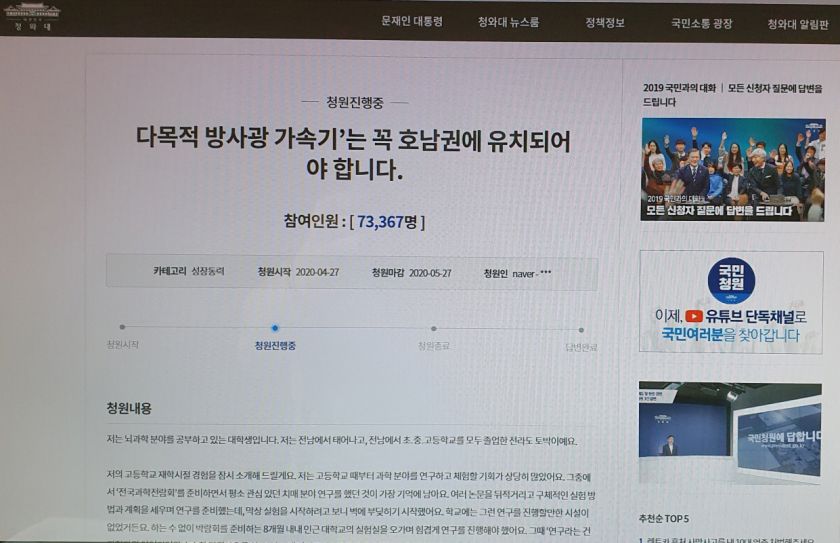Click the 청원내용 section heading
The width and height of the screenshot is (840, 543).
pyautogui.click(x=129, y=408)
